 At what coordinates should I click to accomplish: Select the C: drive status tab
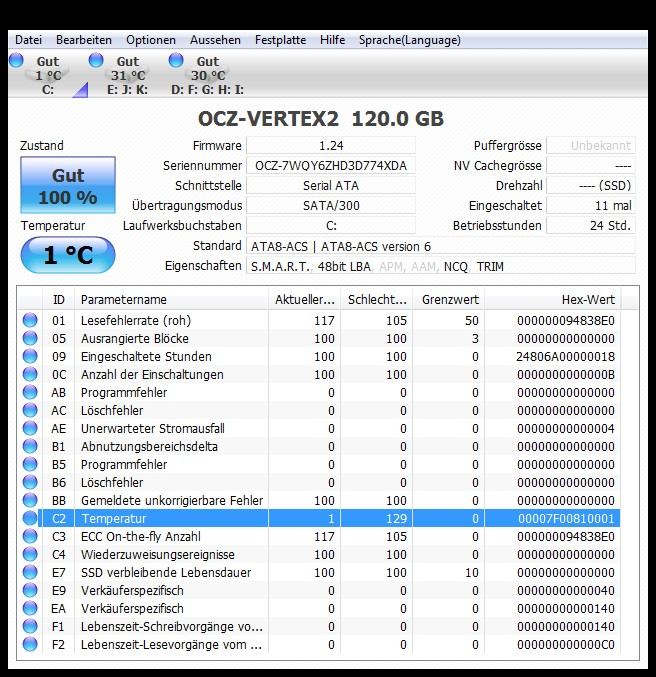[48, 75]
